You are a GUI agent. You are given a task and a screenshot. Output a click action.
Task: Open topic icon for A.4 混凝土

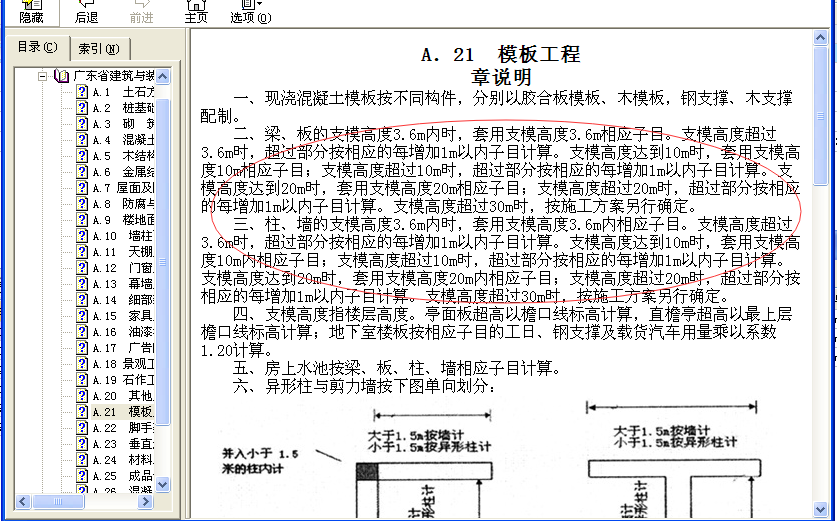click(x=82, y=140)
